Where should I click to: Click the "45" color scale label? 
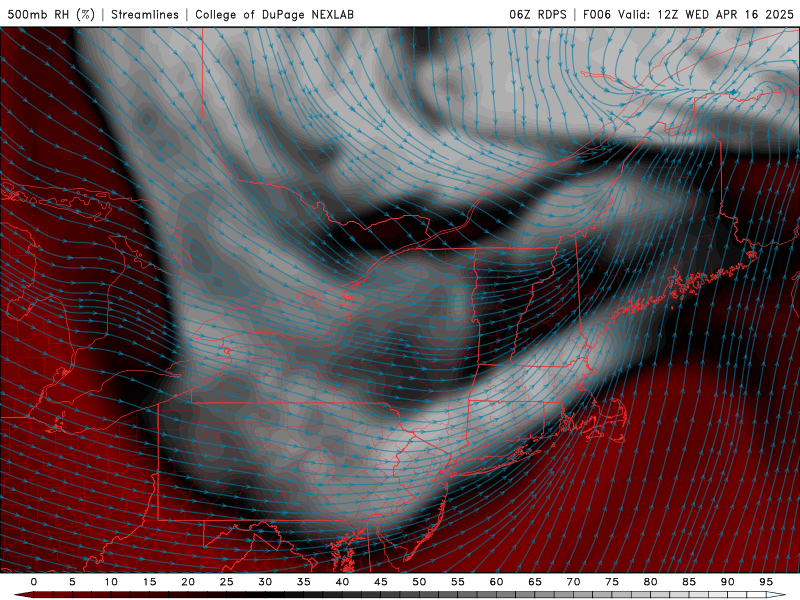coord(381,582)
